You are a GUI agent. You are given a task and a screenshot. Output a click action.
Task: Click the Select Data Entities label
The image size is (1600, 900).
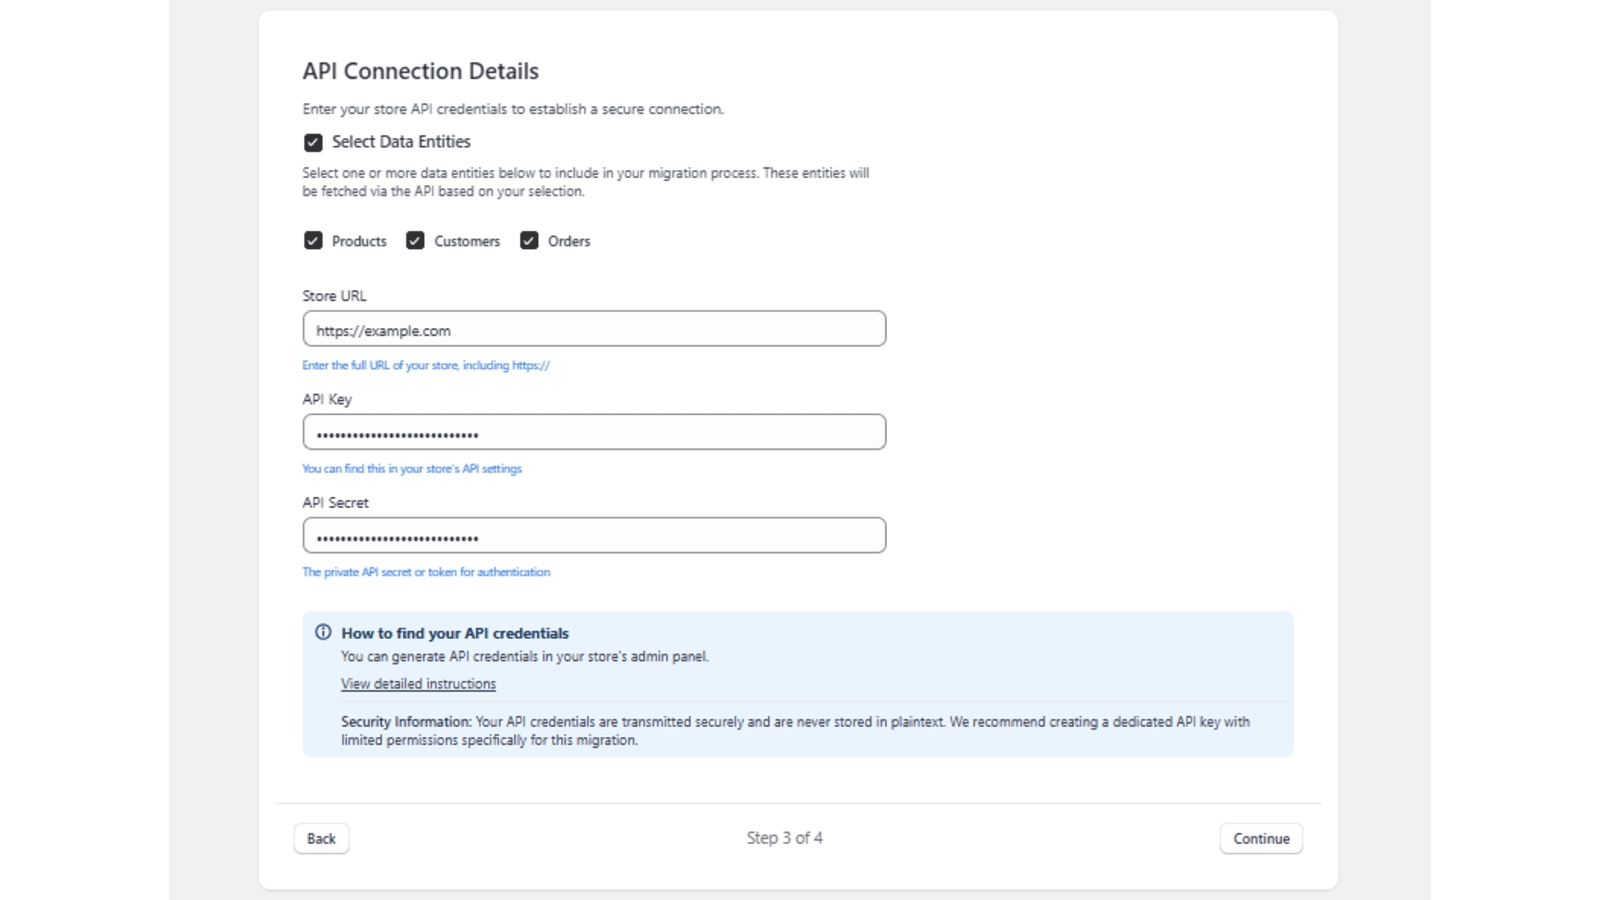pos(399,141)
